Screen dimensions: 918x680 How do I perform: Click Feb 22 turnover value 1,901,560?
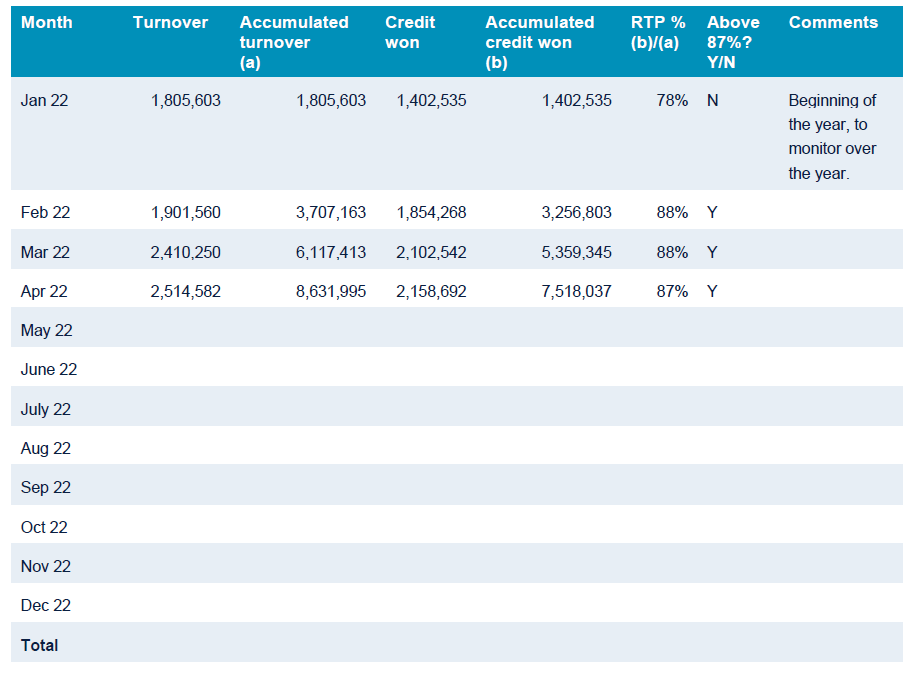pos(186,213)
